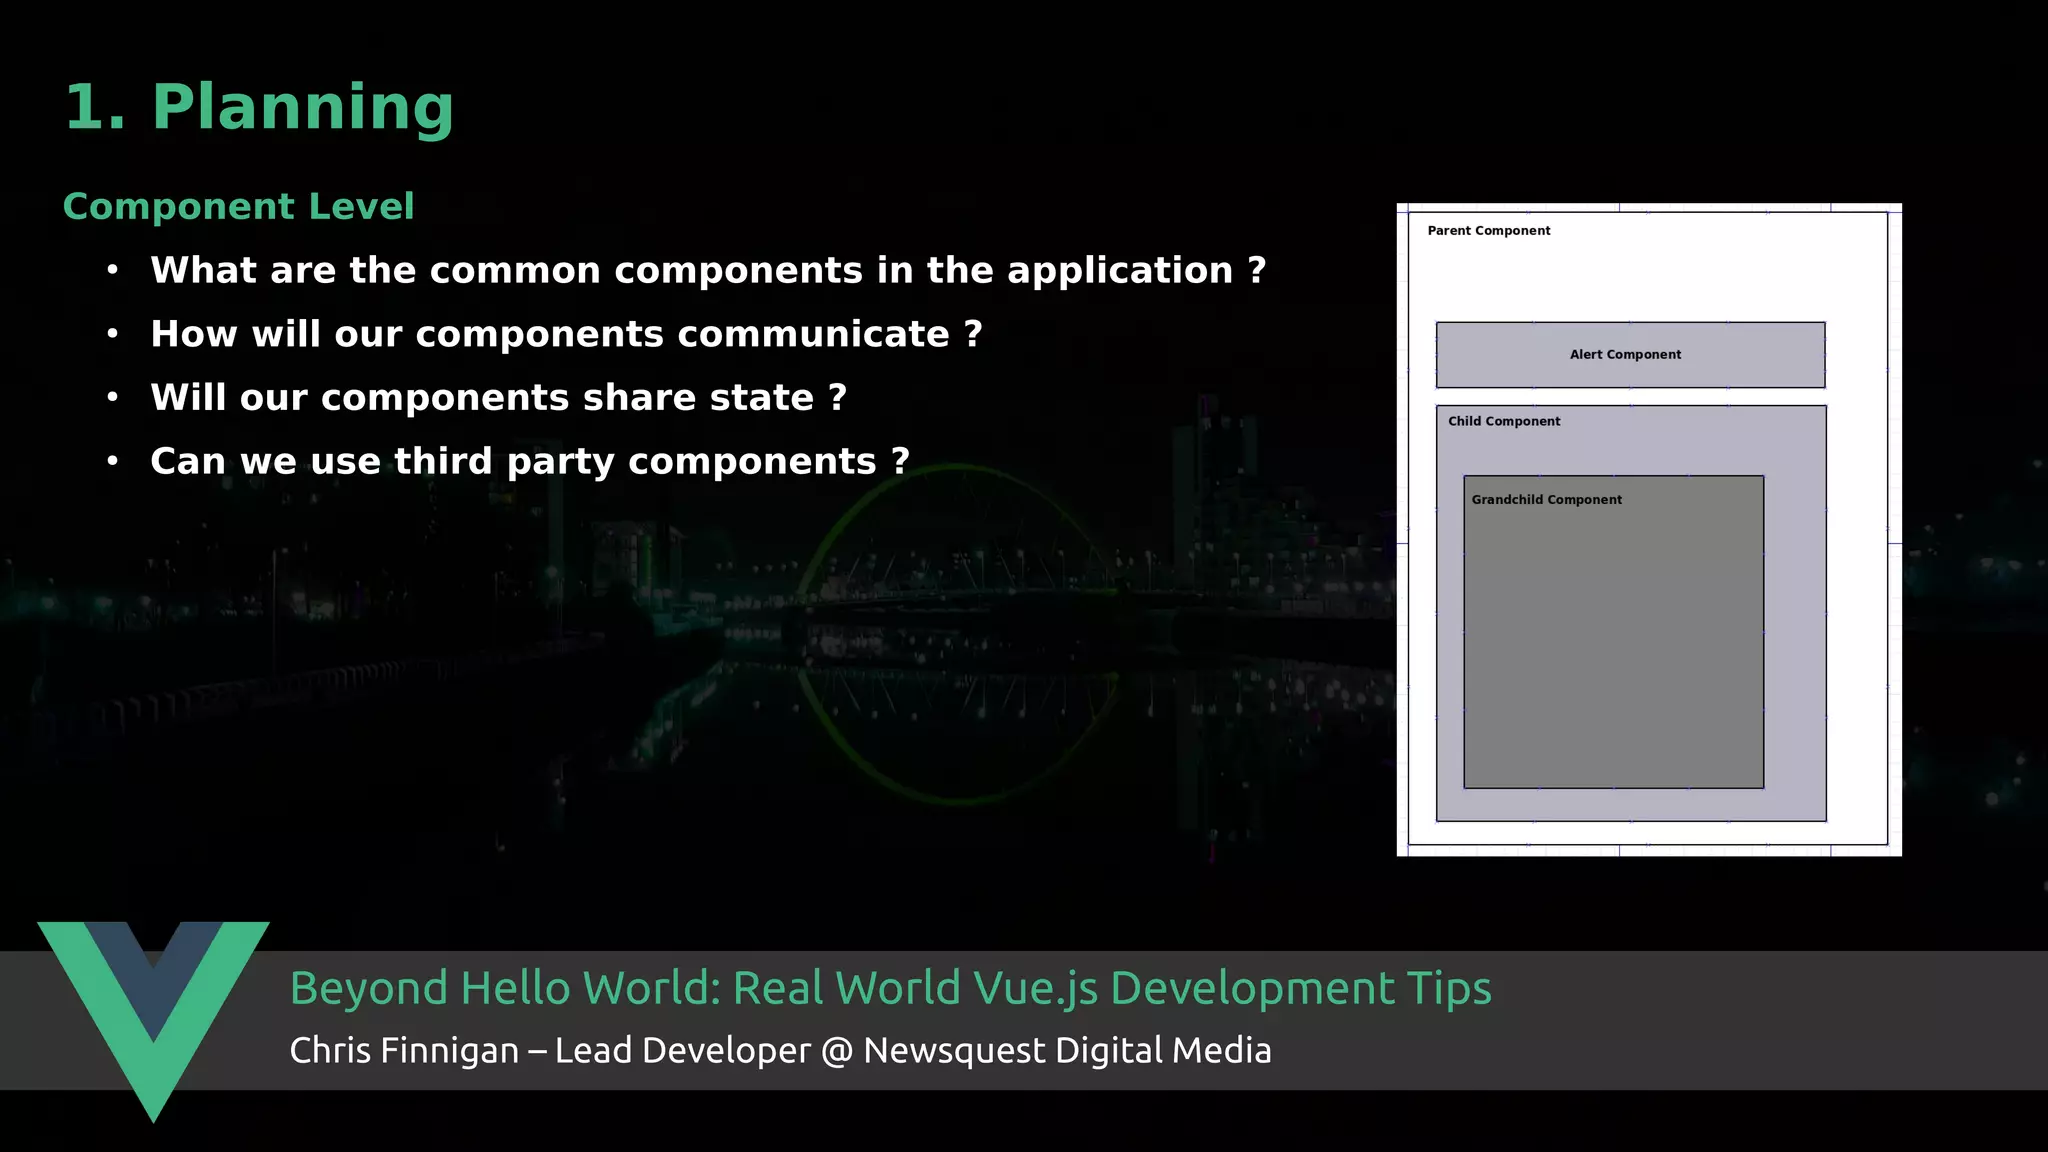Click the Chris Finnigan presenter line
The width and height of the screenshot is (2048, 1152).
pos(780,1051)
